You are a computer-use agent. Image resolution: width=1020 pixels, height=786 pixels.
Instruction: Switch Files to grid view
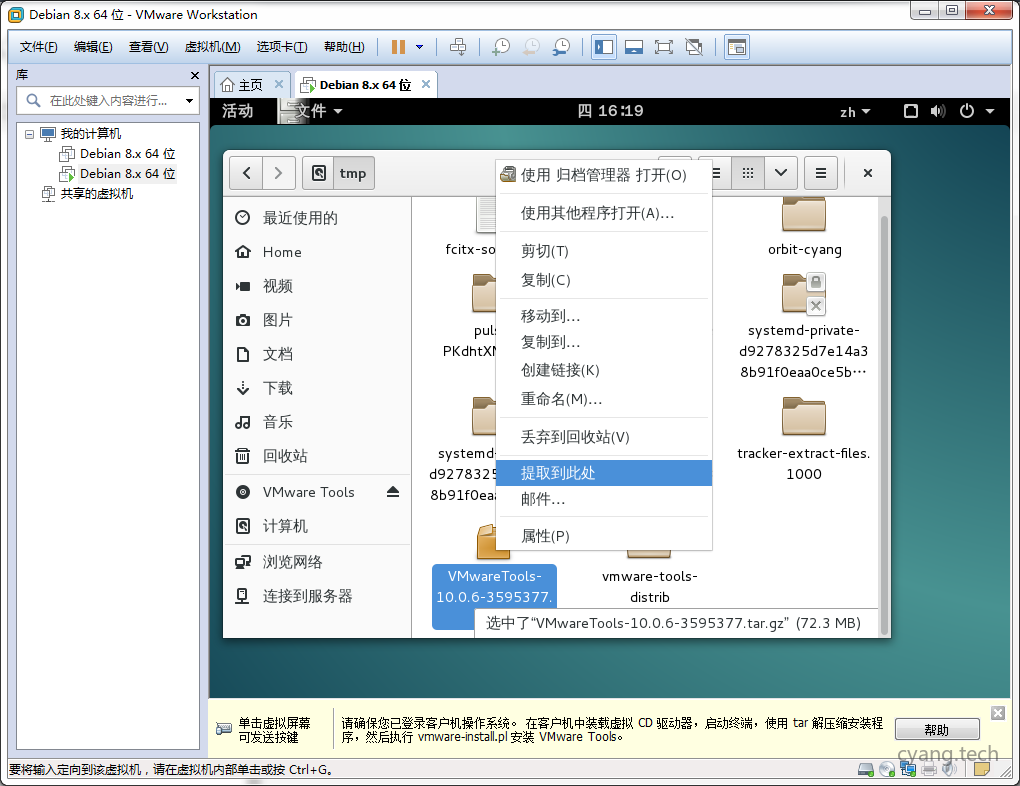point(747,172)
